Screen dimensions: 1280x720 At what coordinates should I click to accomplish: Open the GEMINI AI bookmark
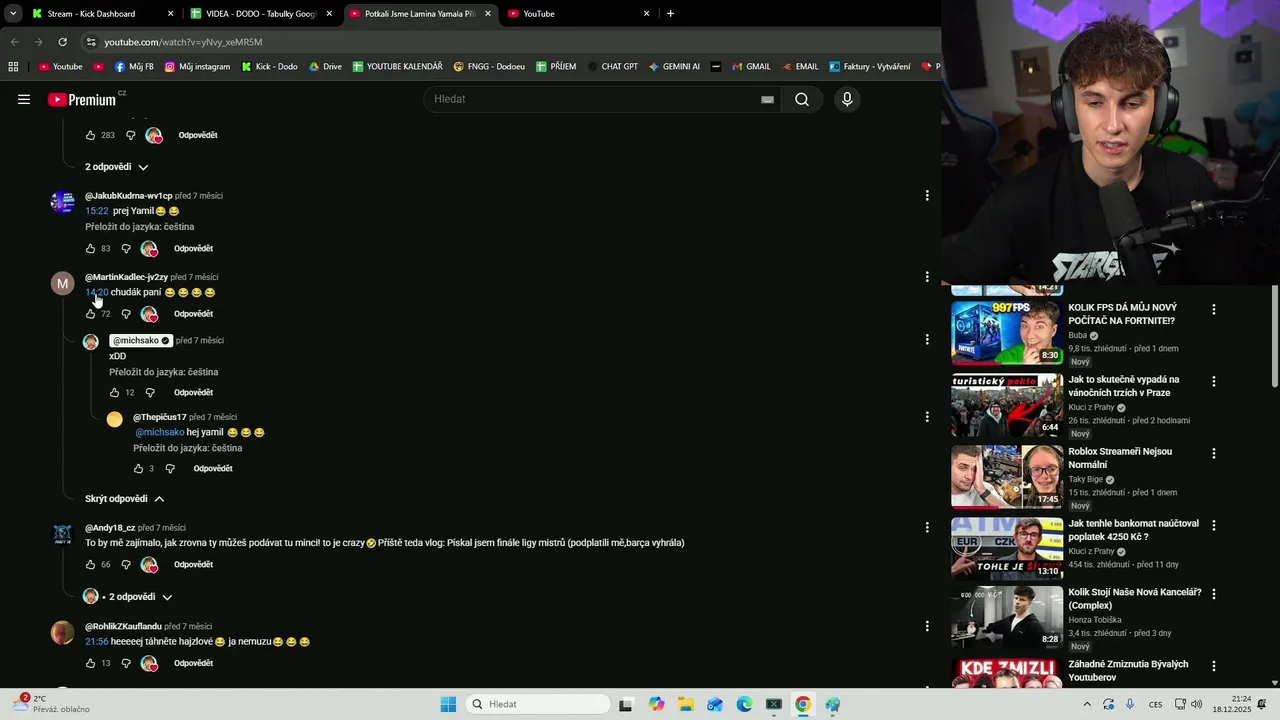click(674, 66)
